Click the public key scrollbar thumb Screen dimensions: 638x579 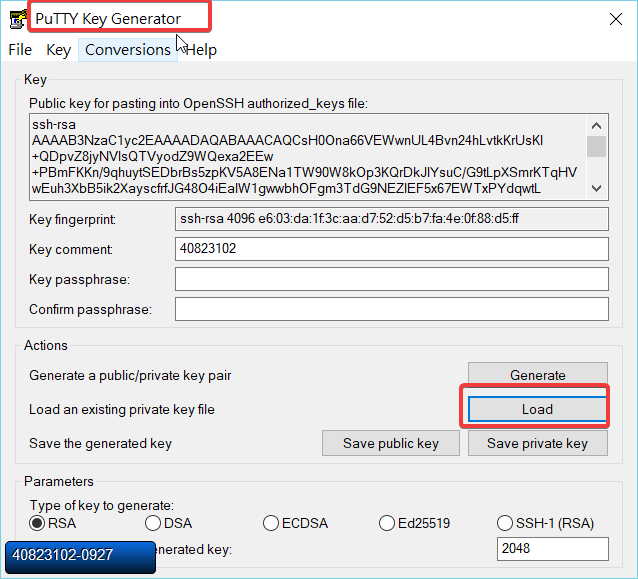click(x=596, y=146)
